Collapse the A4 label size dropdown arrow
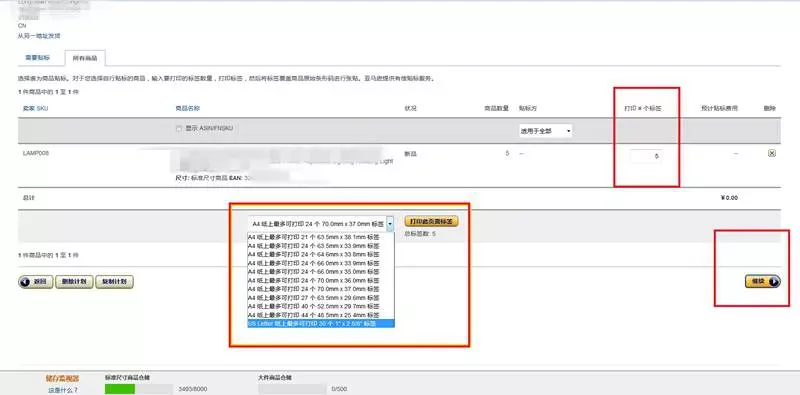This screenshot has height=395, width=800. (x=390, y=224)
